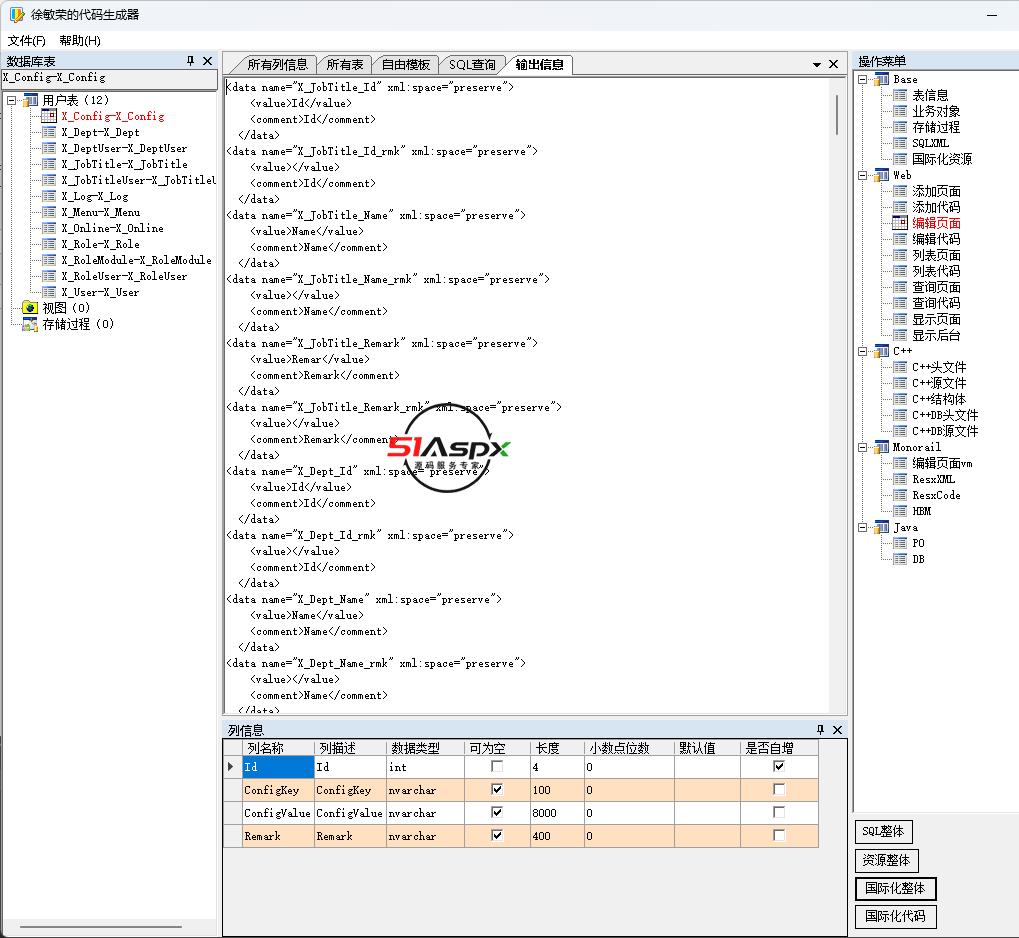Viewport: 1019px width, 938px height.
Task: Click the 数据库表 horizontal scrollbar
Action: point(101,927)
